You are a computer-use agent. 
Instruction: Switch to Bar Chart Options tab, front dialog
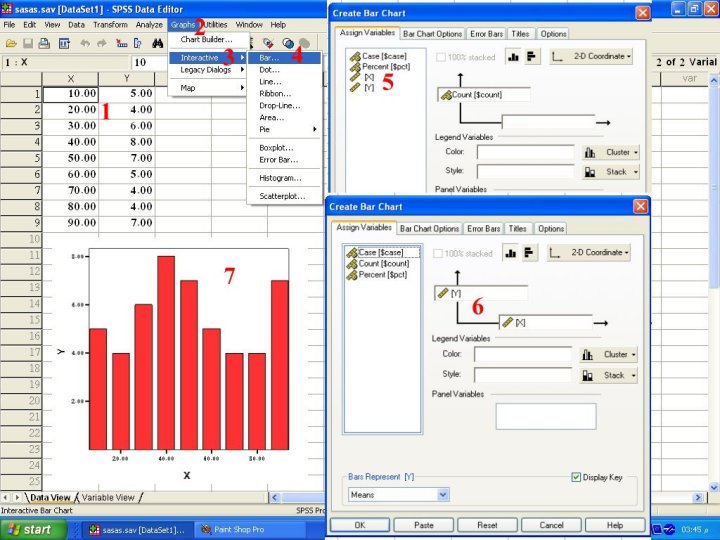[x=429, y=229]
